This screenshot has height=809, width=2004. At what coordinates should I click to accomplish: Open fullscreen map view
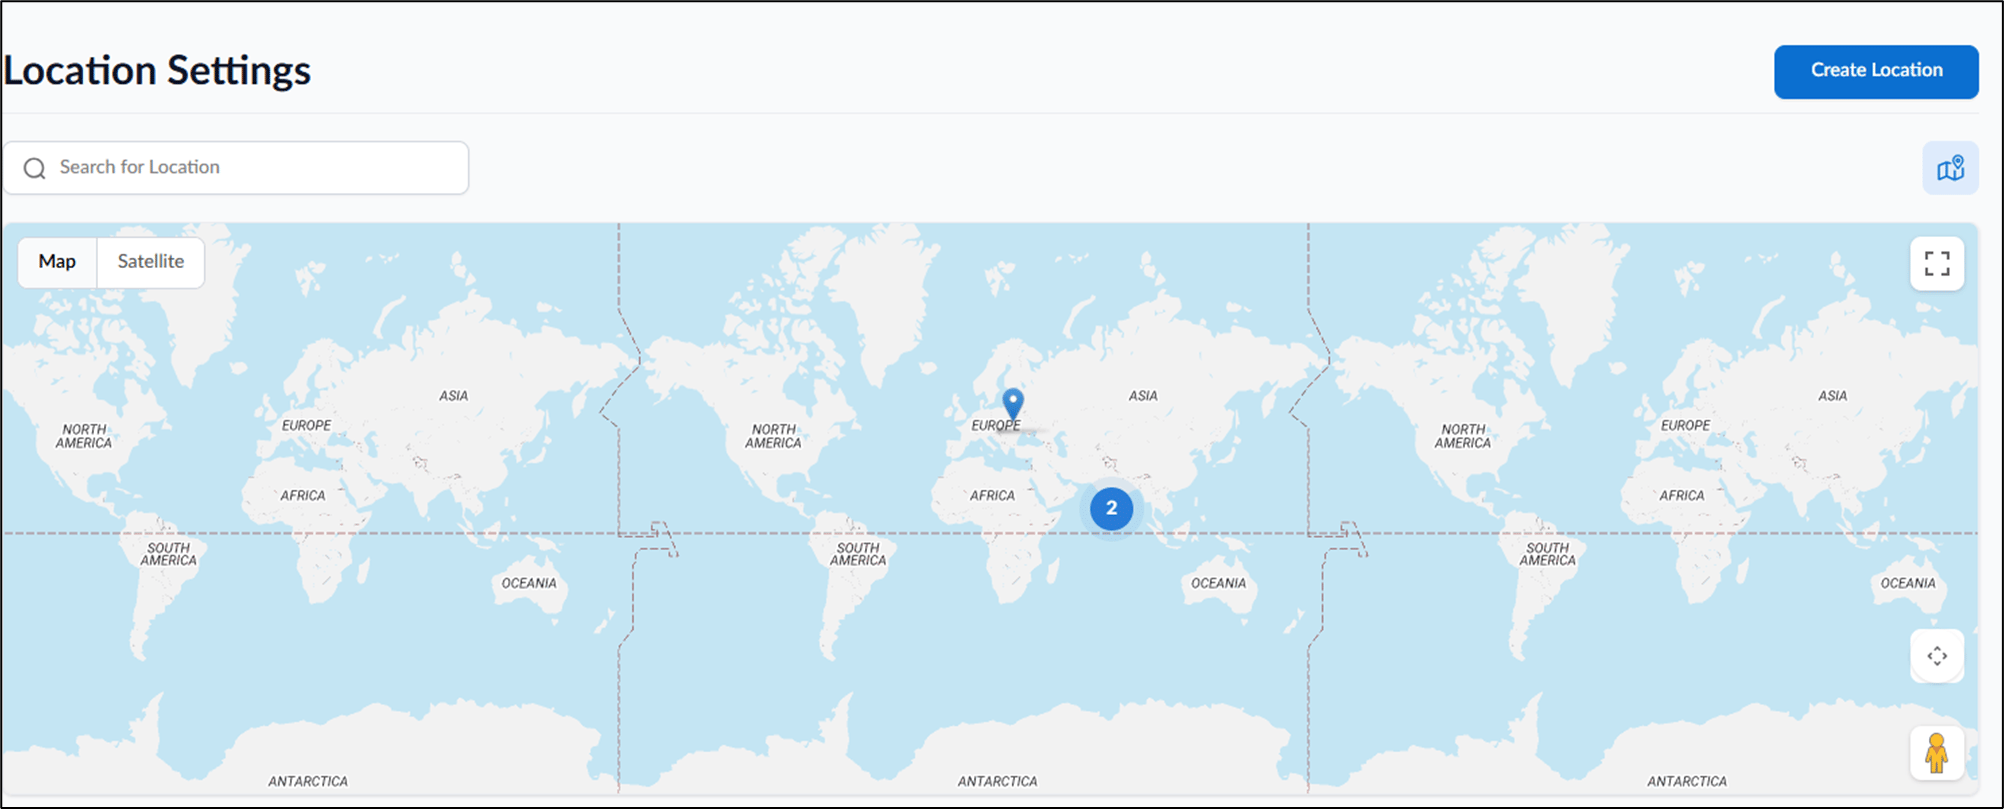coord(1937,264)
